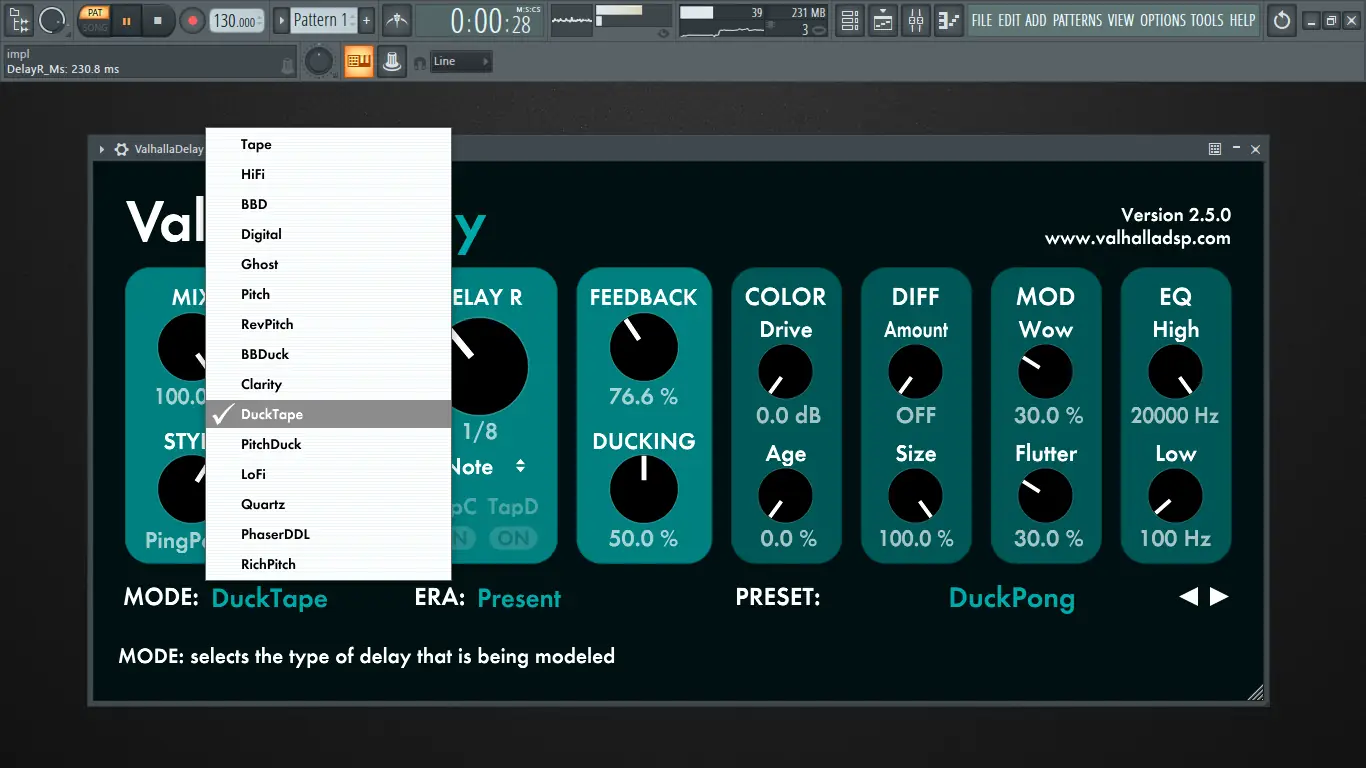Open the ValhallaDelay plugin gear options
Image resolution: width=1366 pixels, height=768 pixels.
[122, 149]
